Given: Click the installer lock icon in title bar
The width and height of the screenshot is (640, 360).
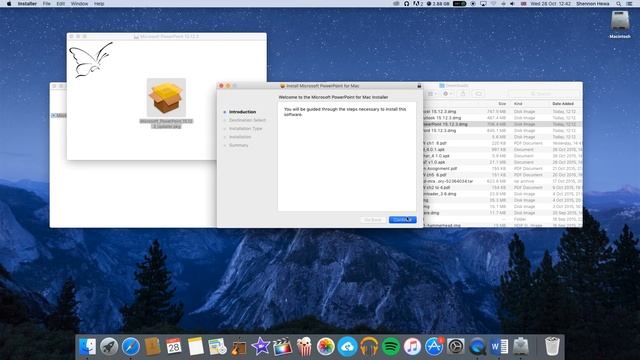Looking at the screenshot, I should coord(419,86).
